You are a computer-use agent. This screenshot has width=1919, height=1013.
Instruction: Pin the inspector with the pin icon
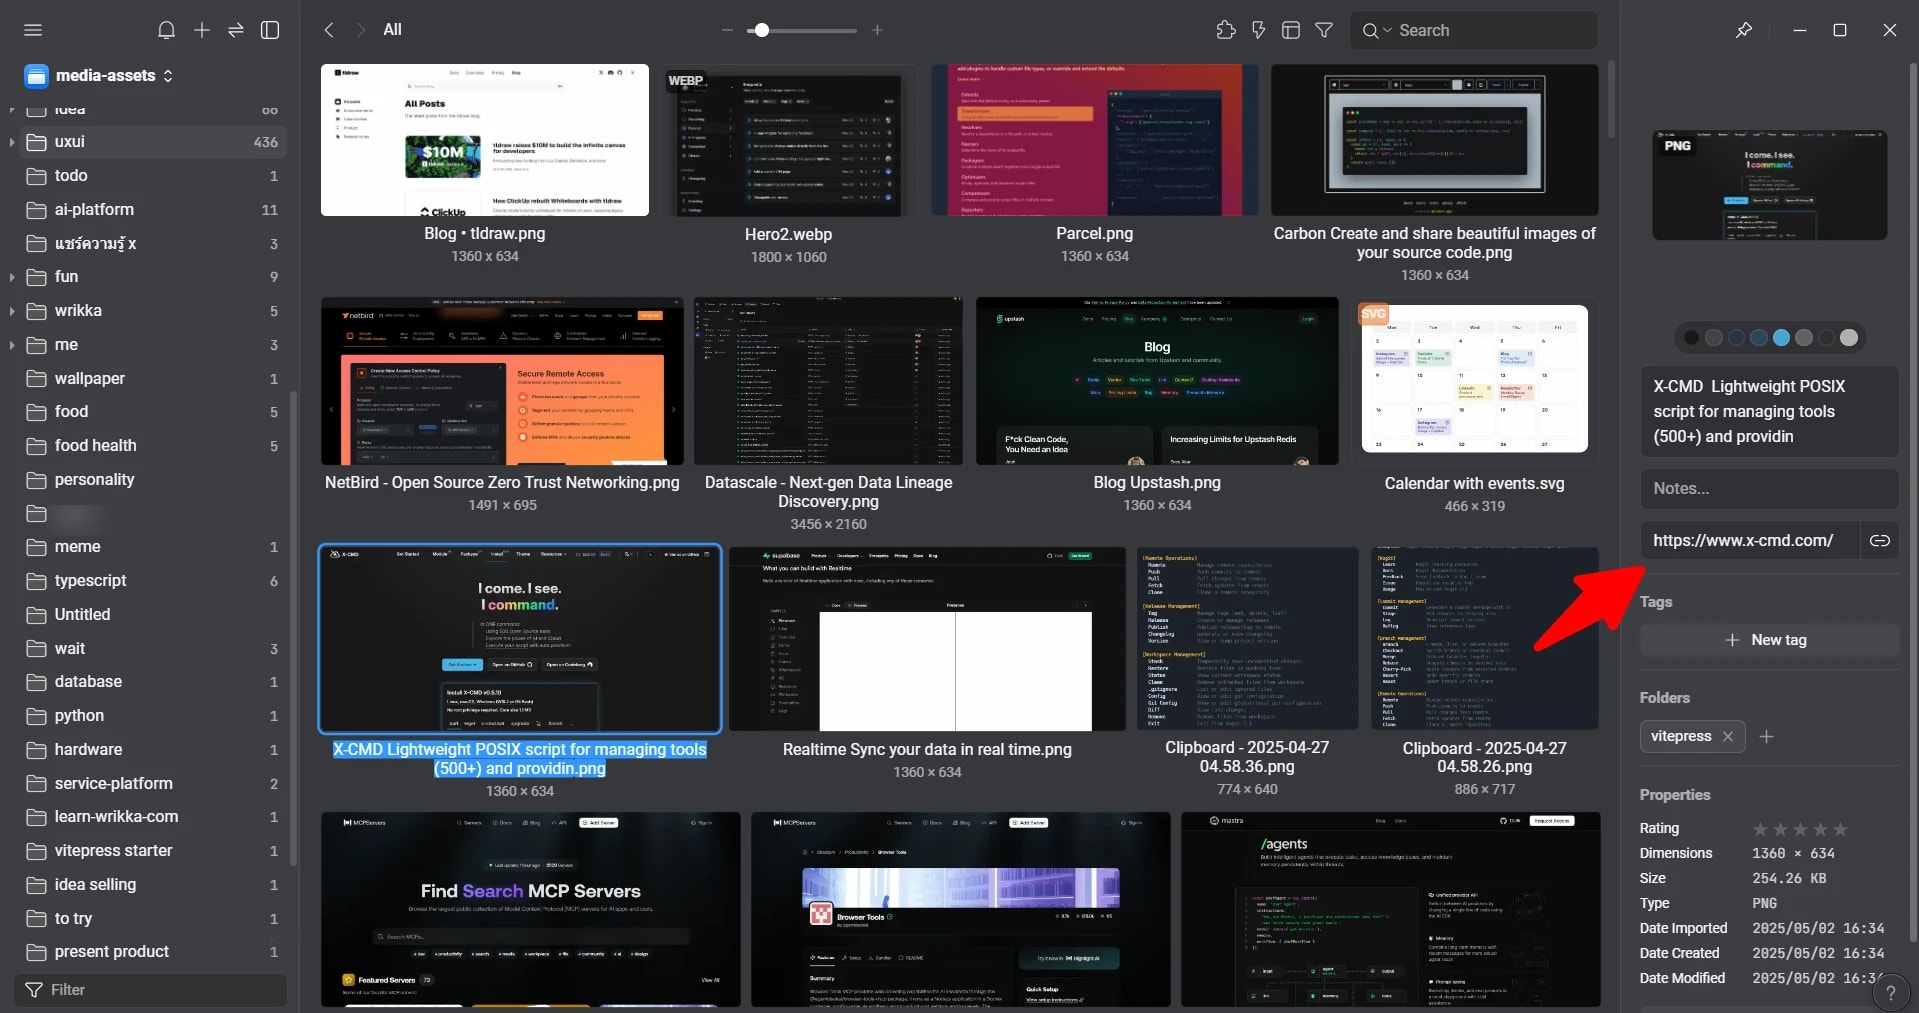(x=1744, y=30)
